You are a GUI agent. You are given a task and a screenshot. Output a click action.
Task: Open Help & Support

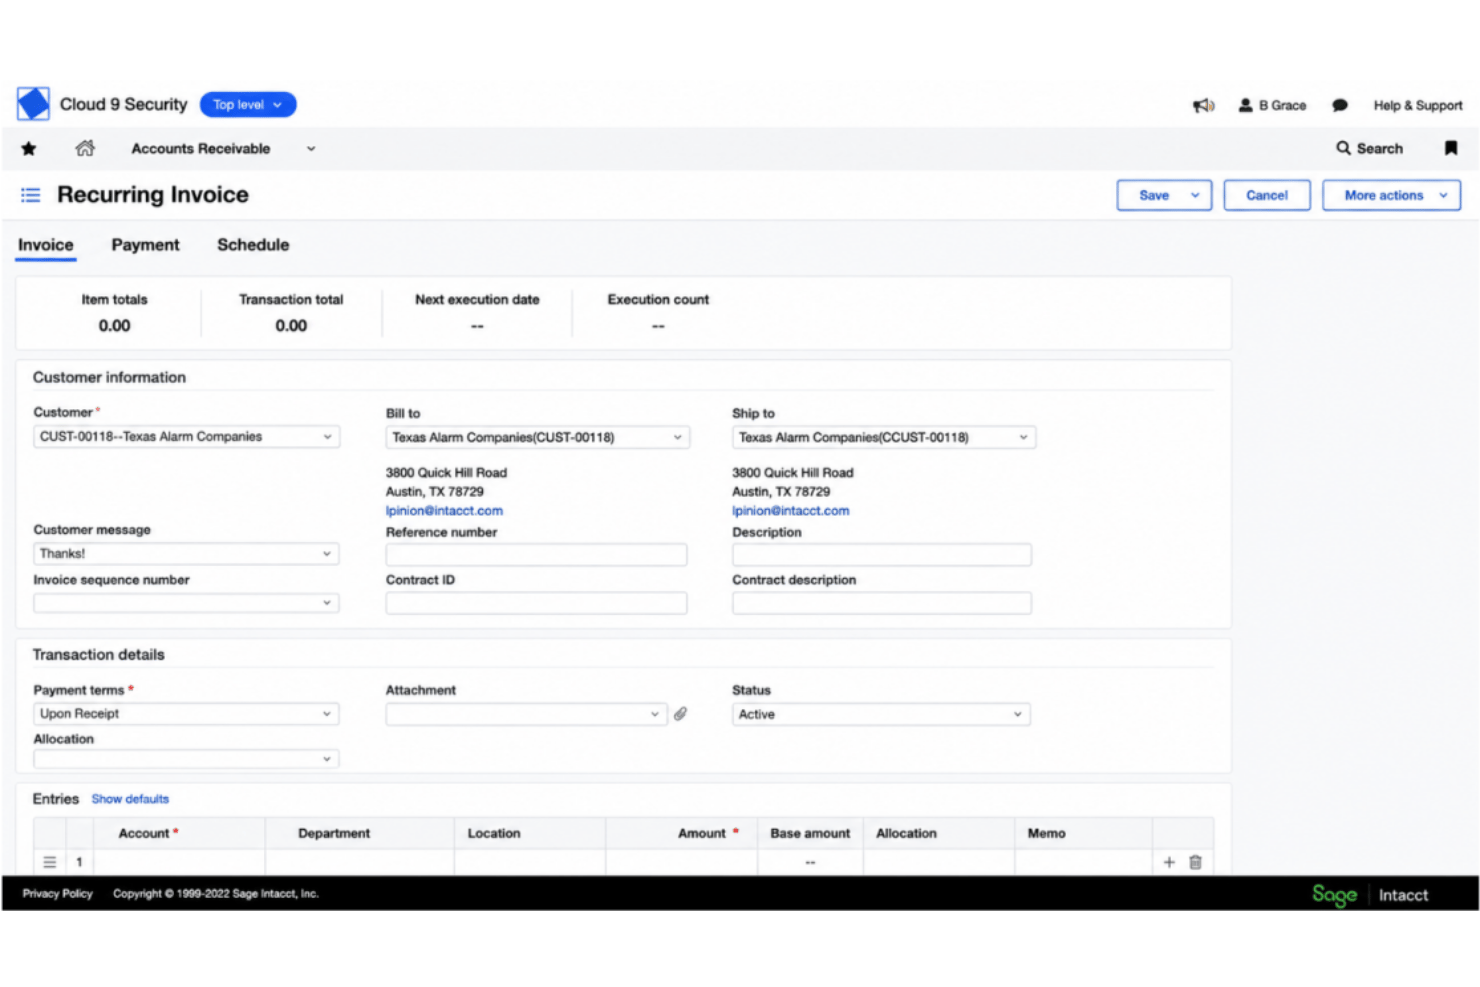pyautogui.click(x=1417, y=105)
